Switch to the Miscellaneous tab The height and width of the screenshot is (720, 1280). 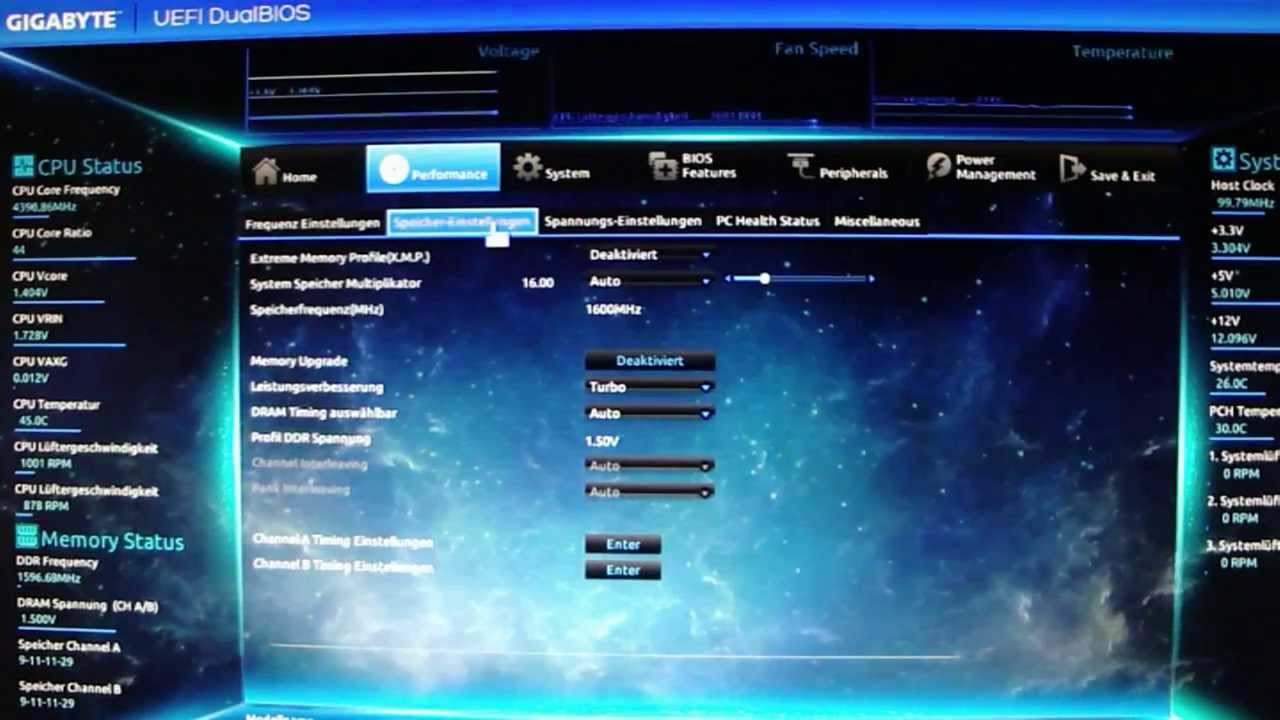tap(877, 221)
